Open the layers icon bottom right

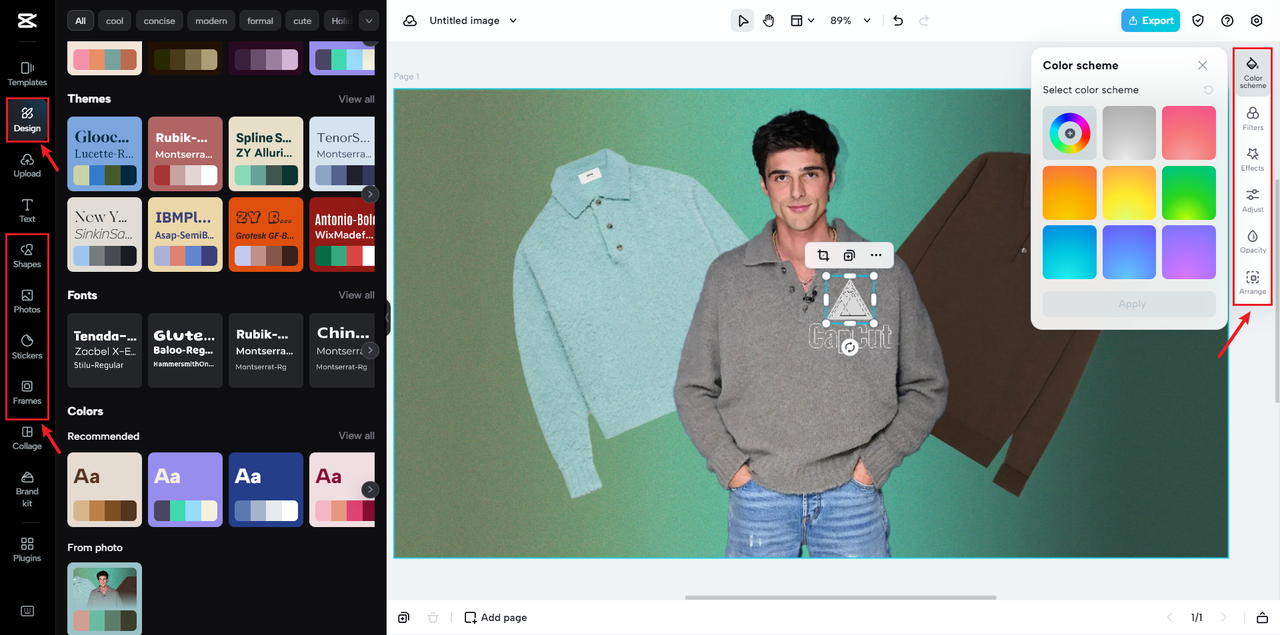tap(1262, 618)
